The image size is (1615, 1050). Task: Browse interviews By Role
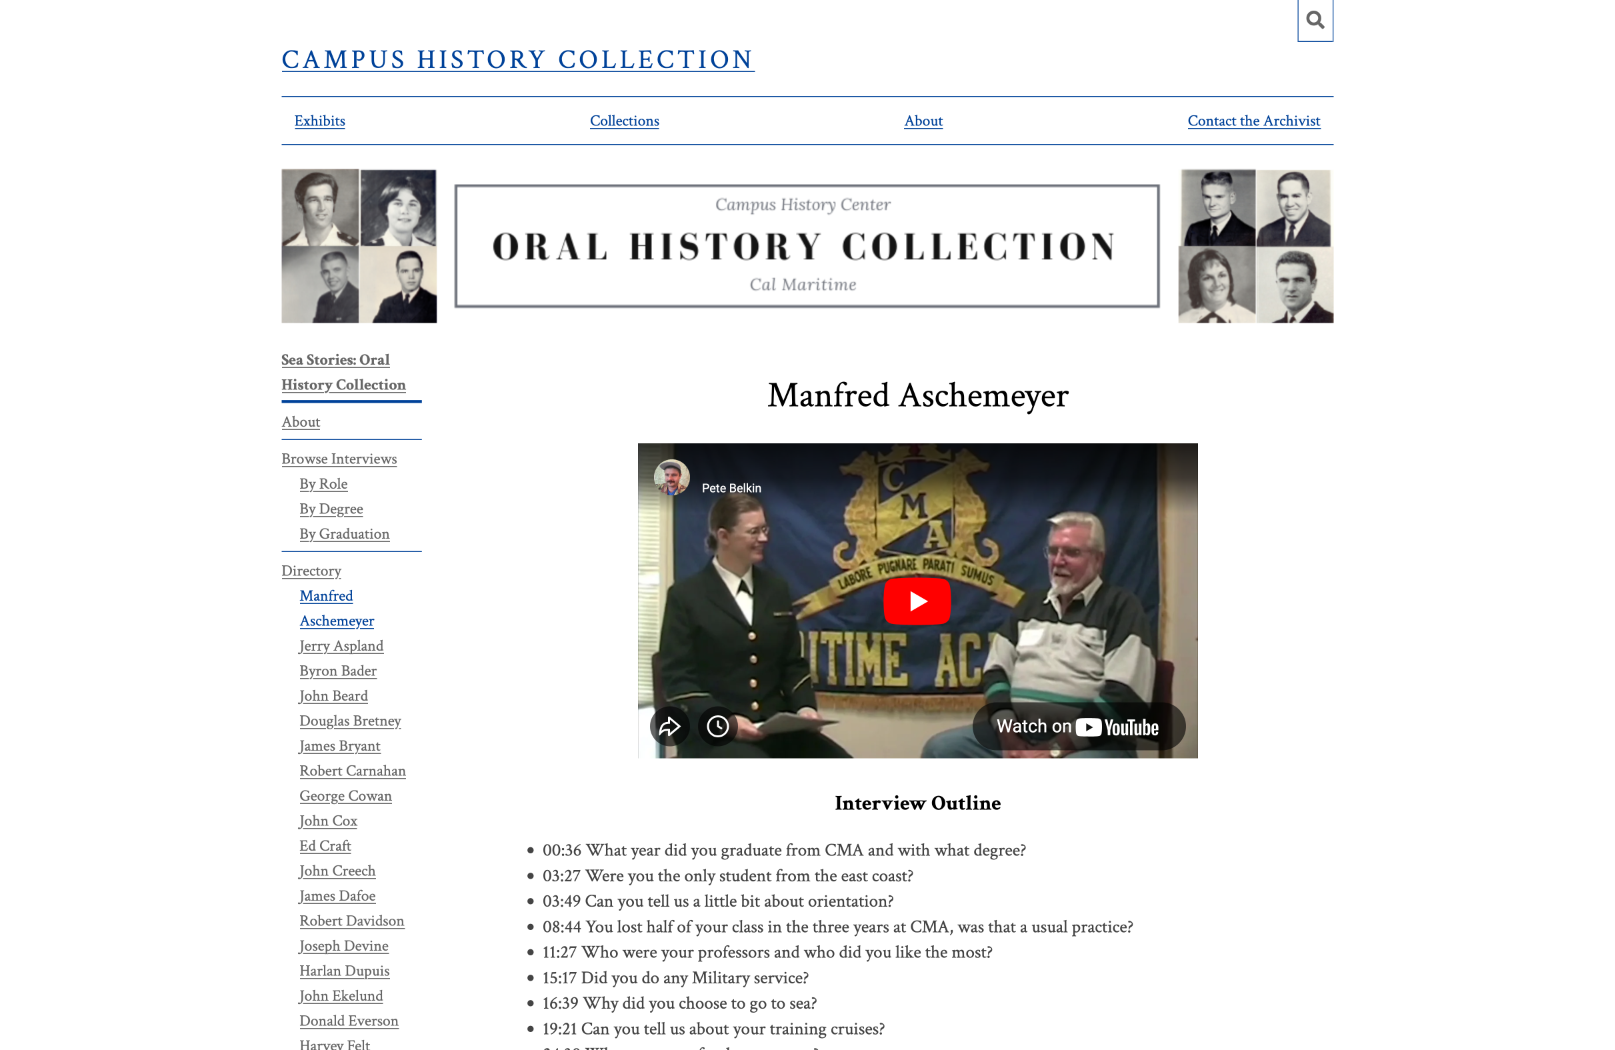pyautogui.click(x=323, y=484)
